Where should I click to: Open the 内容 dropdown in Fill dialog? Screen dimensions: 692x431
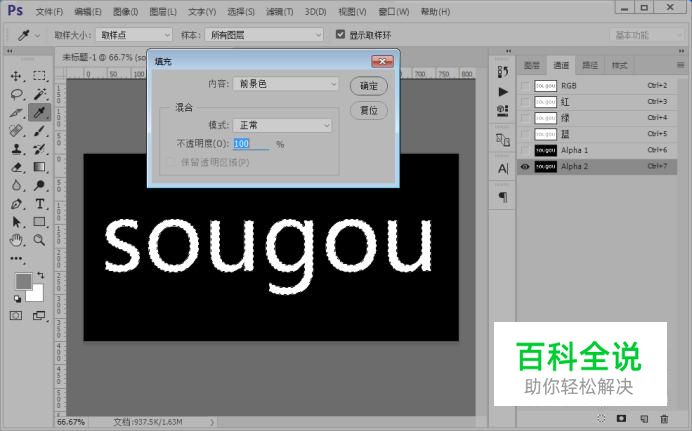[x=286, y=84]
